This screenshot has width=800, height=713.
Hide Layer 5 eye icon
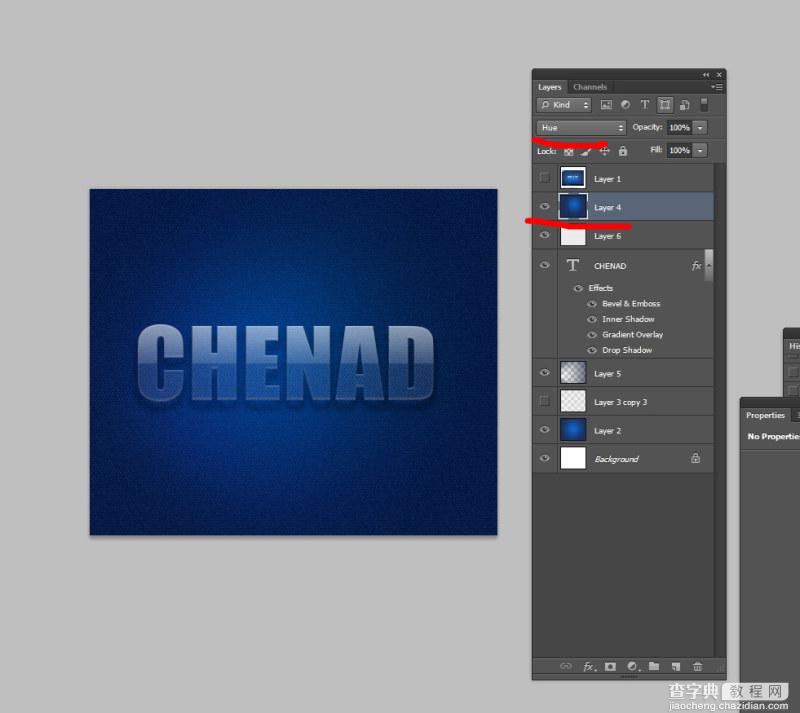pyautogui.click(x=544, y=373)
